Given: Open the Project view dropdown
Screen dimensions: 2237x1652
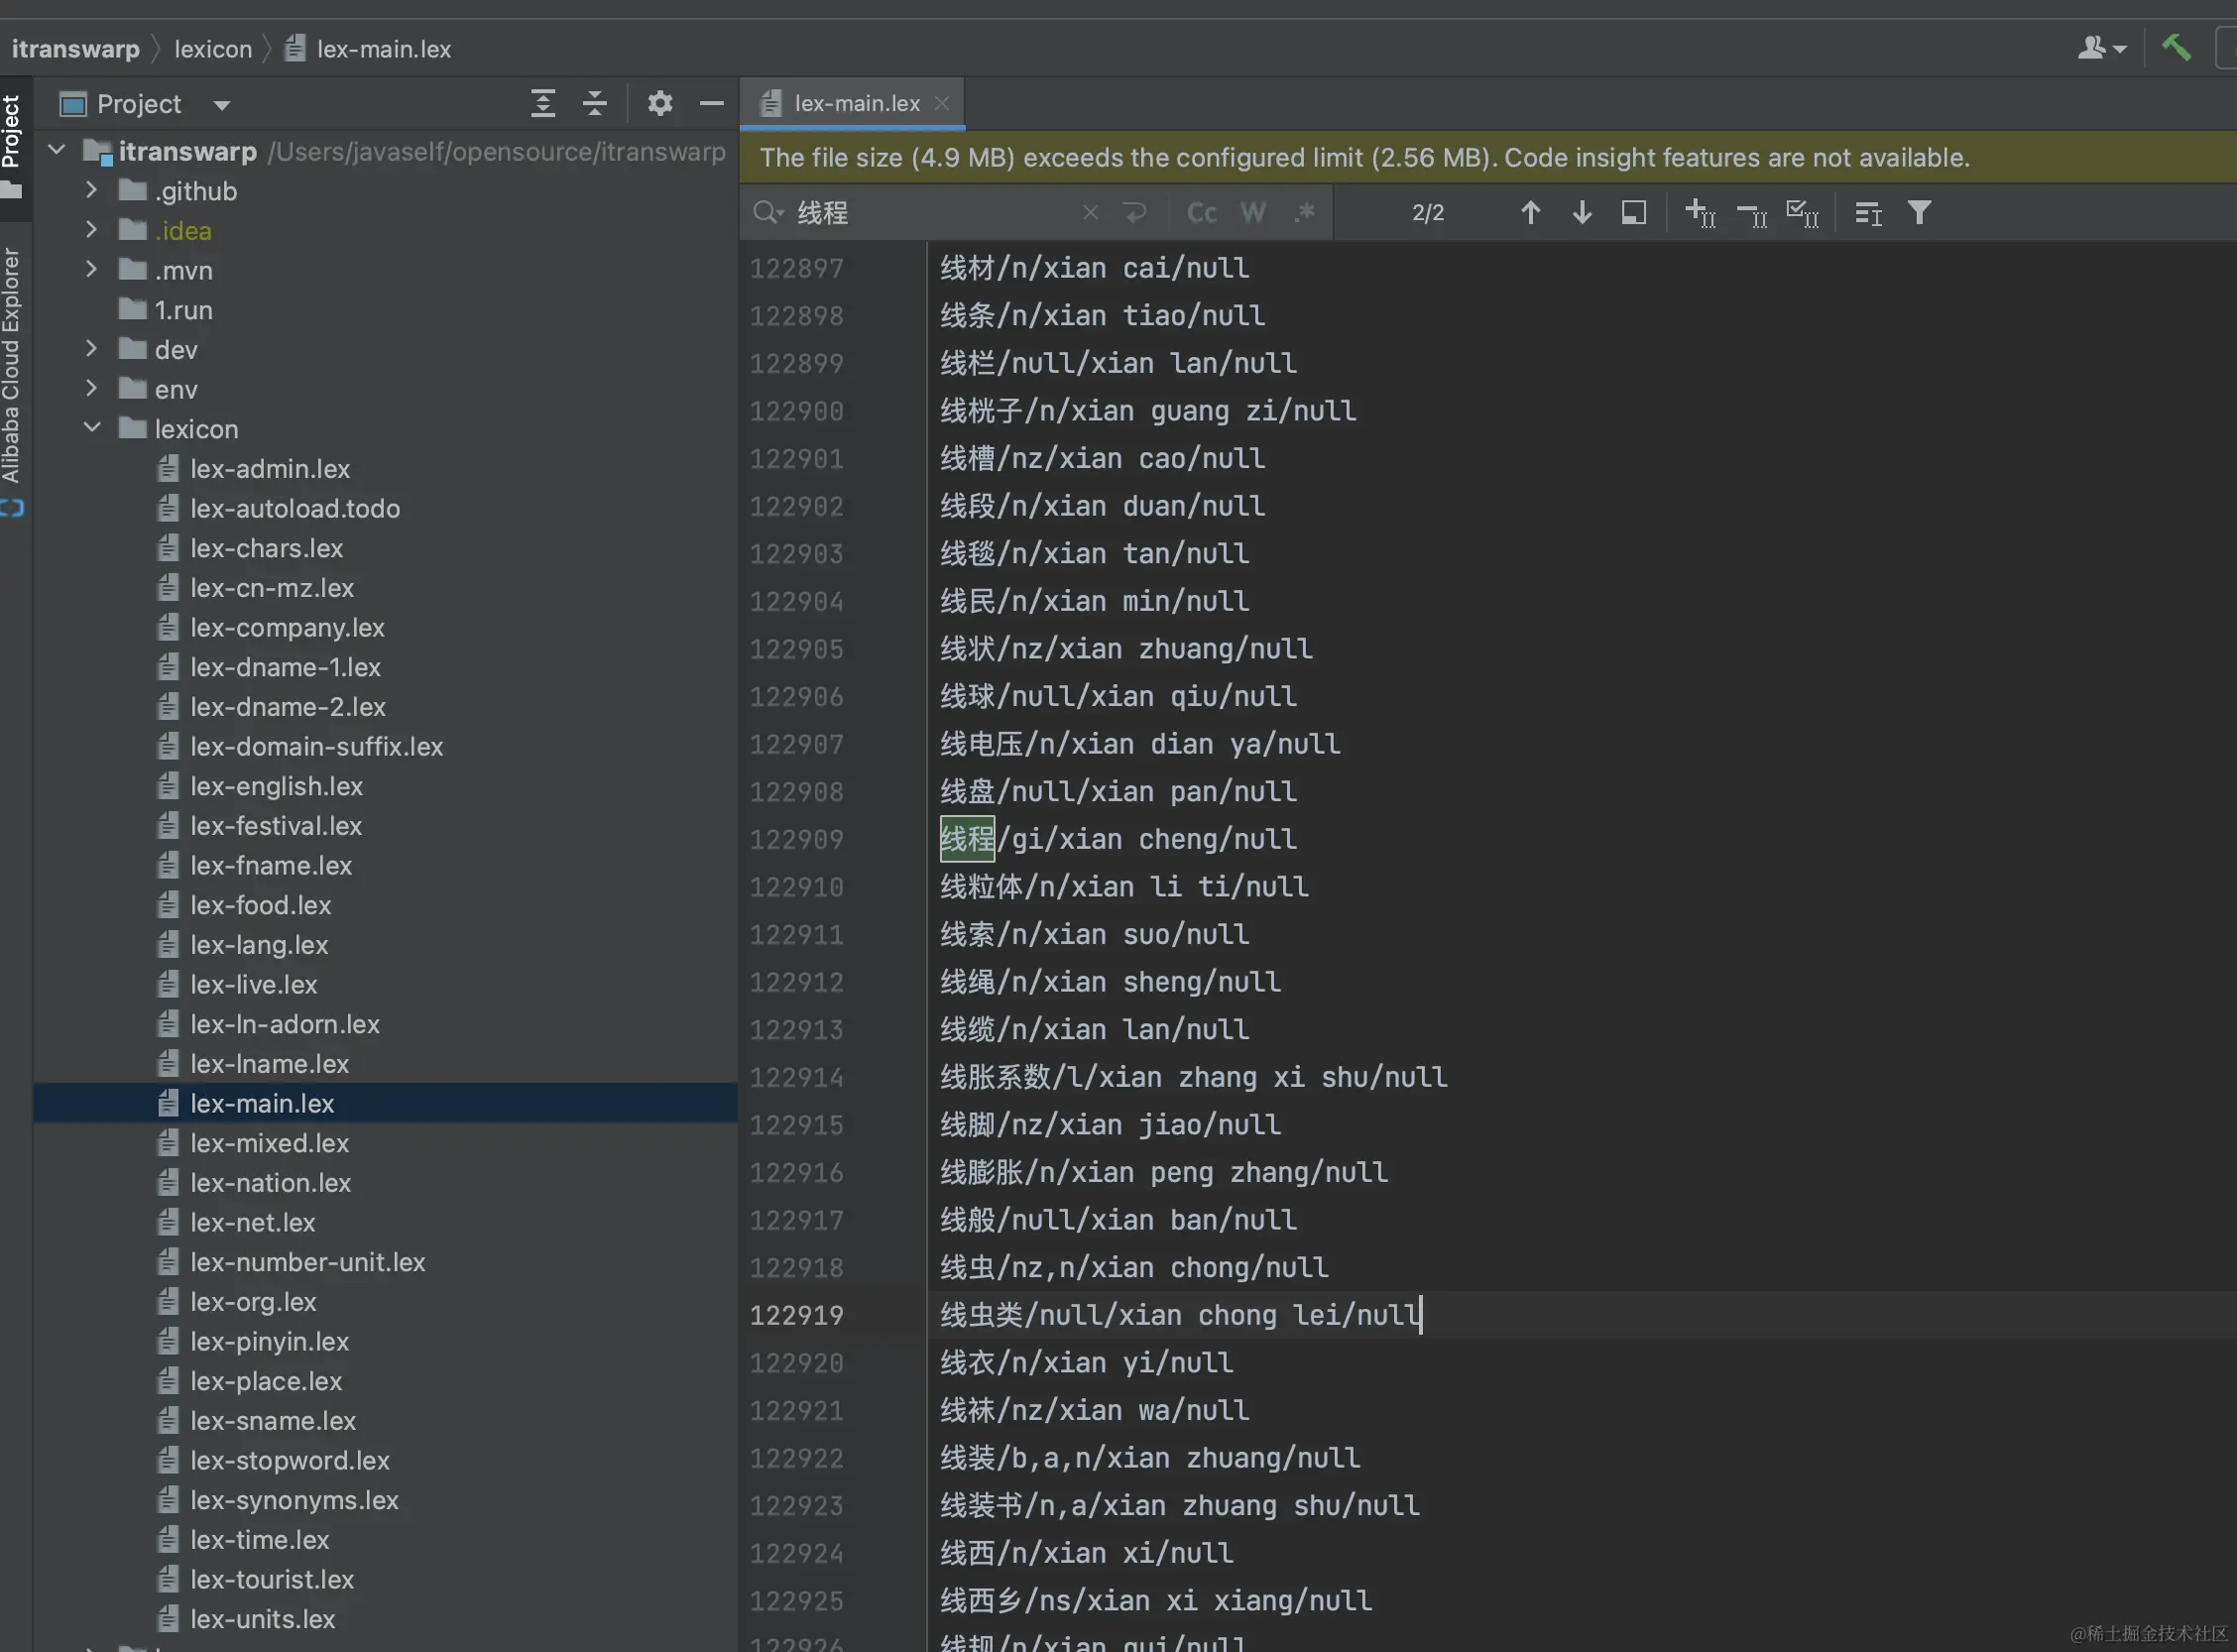Looking at the screenshot, I should point(222,105).
